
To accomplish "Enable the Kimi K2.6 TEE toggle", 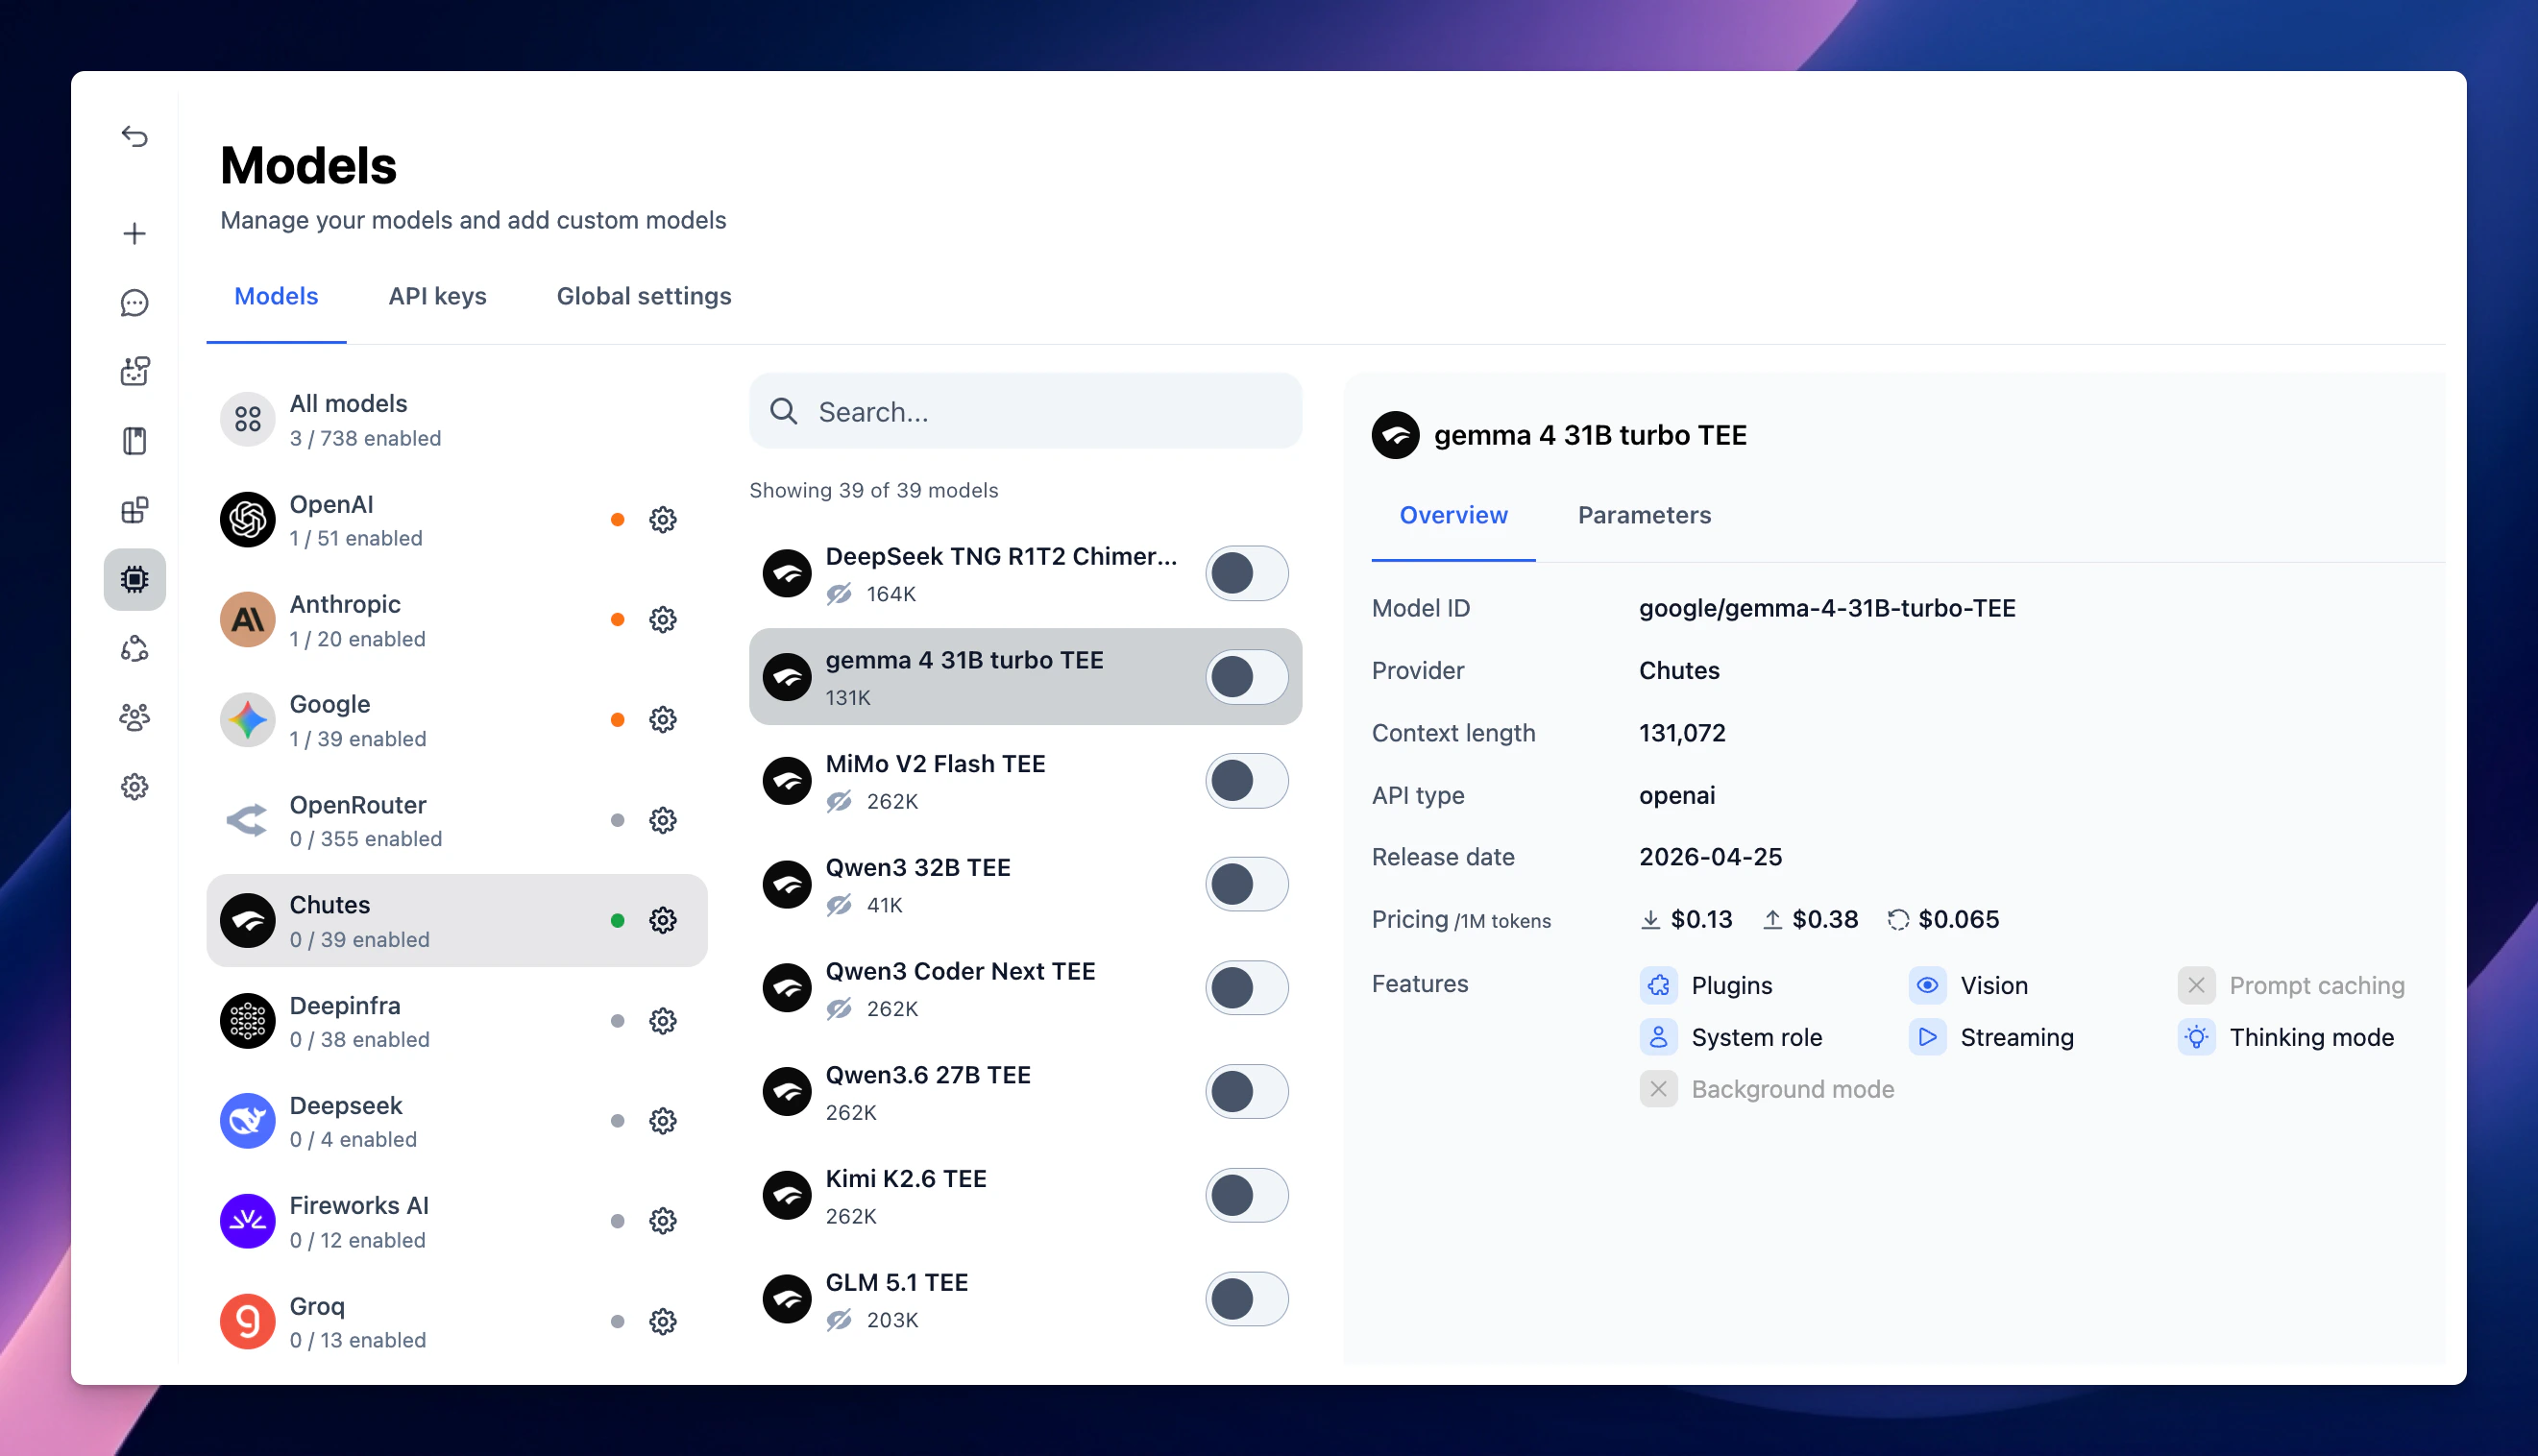I will tap(1246, 1196).
